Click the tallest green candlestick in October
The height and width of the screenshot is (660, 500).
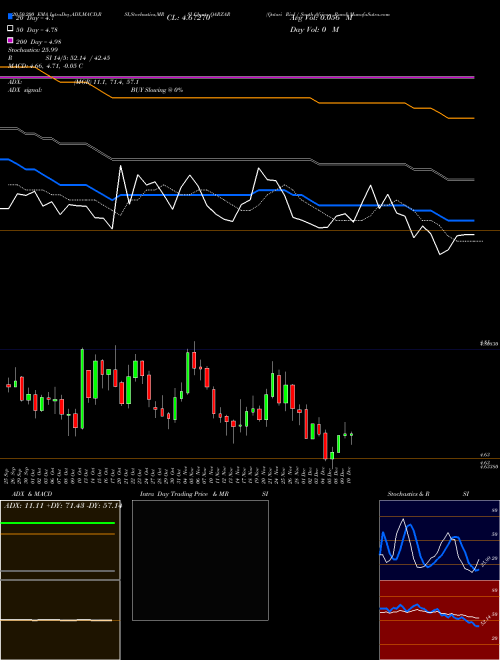(82, 389)
